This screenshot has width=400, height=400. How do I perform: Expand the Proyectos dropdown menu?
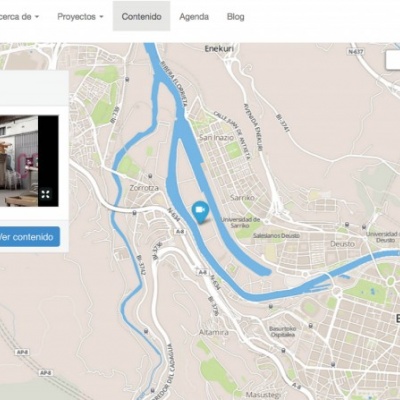tap(80, 17)
